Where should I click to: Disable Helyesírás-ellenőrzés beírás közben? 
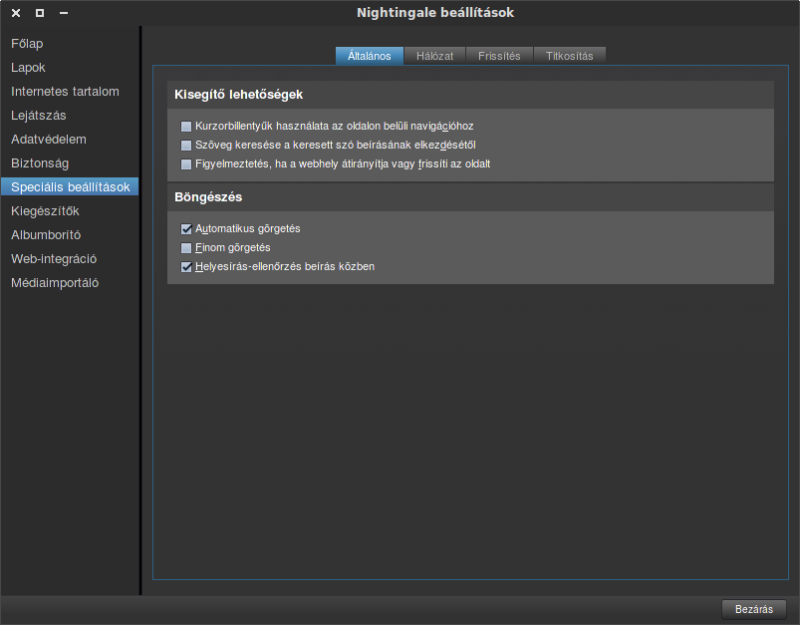186,267
